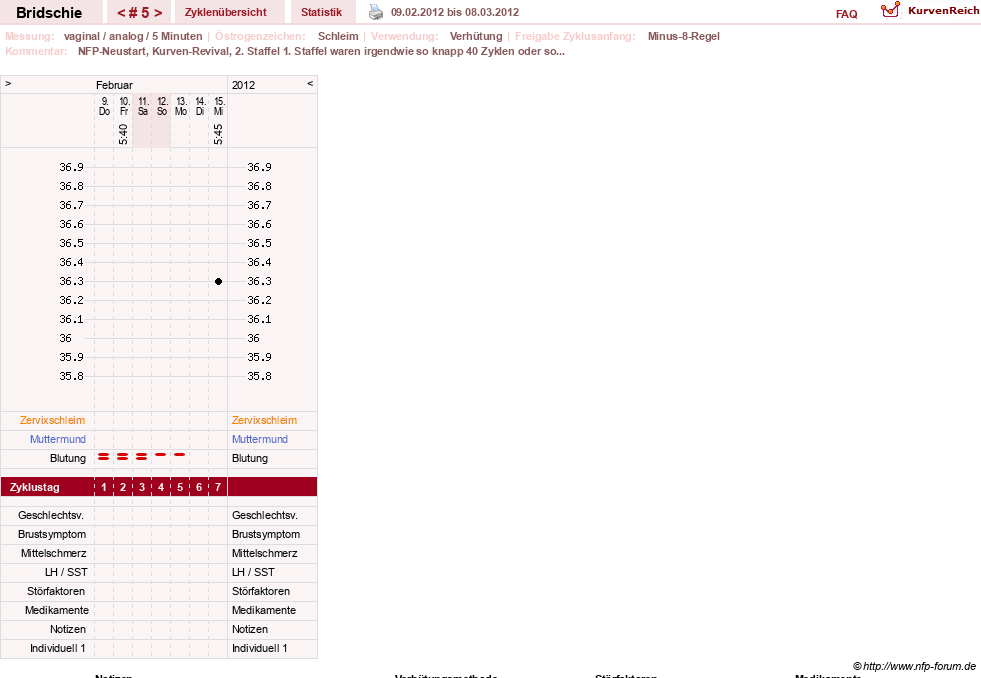Image resolution: width=981 pixels, height=678 pixels.
Task: Click the right Zervixschleim label
Action: [264, 420]
